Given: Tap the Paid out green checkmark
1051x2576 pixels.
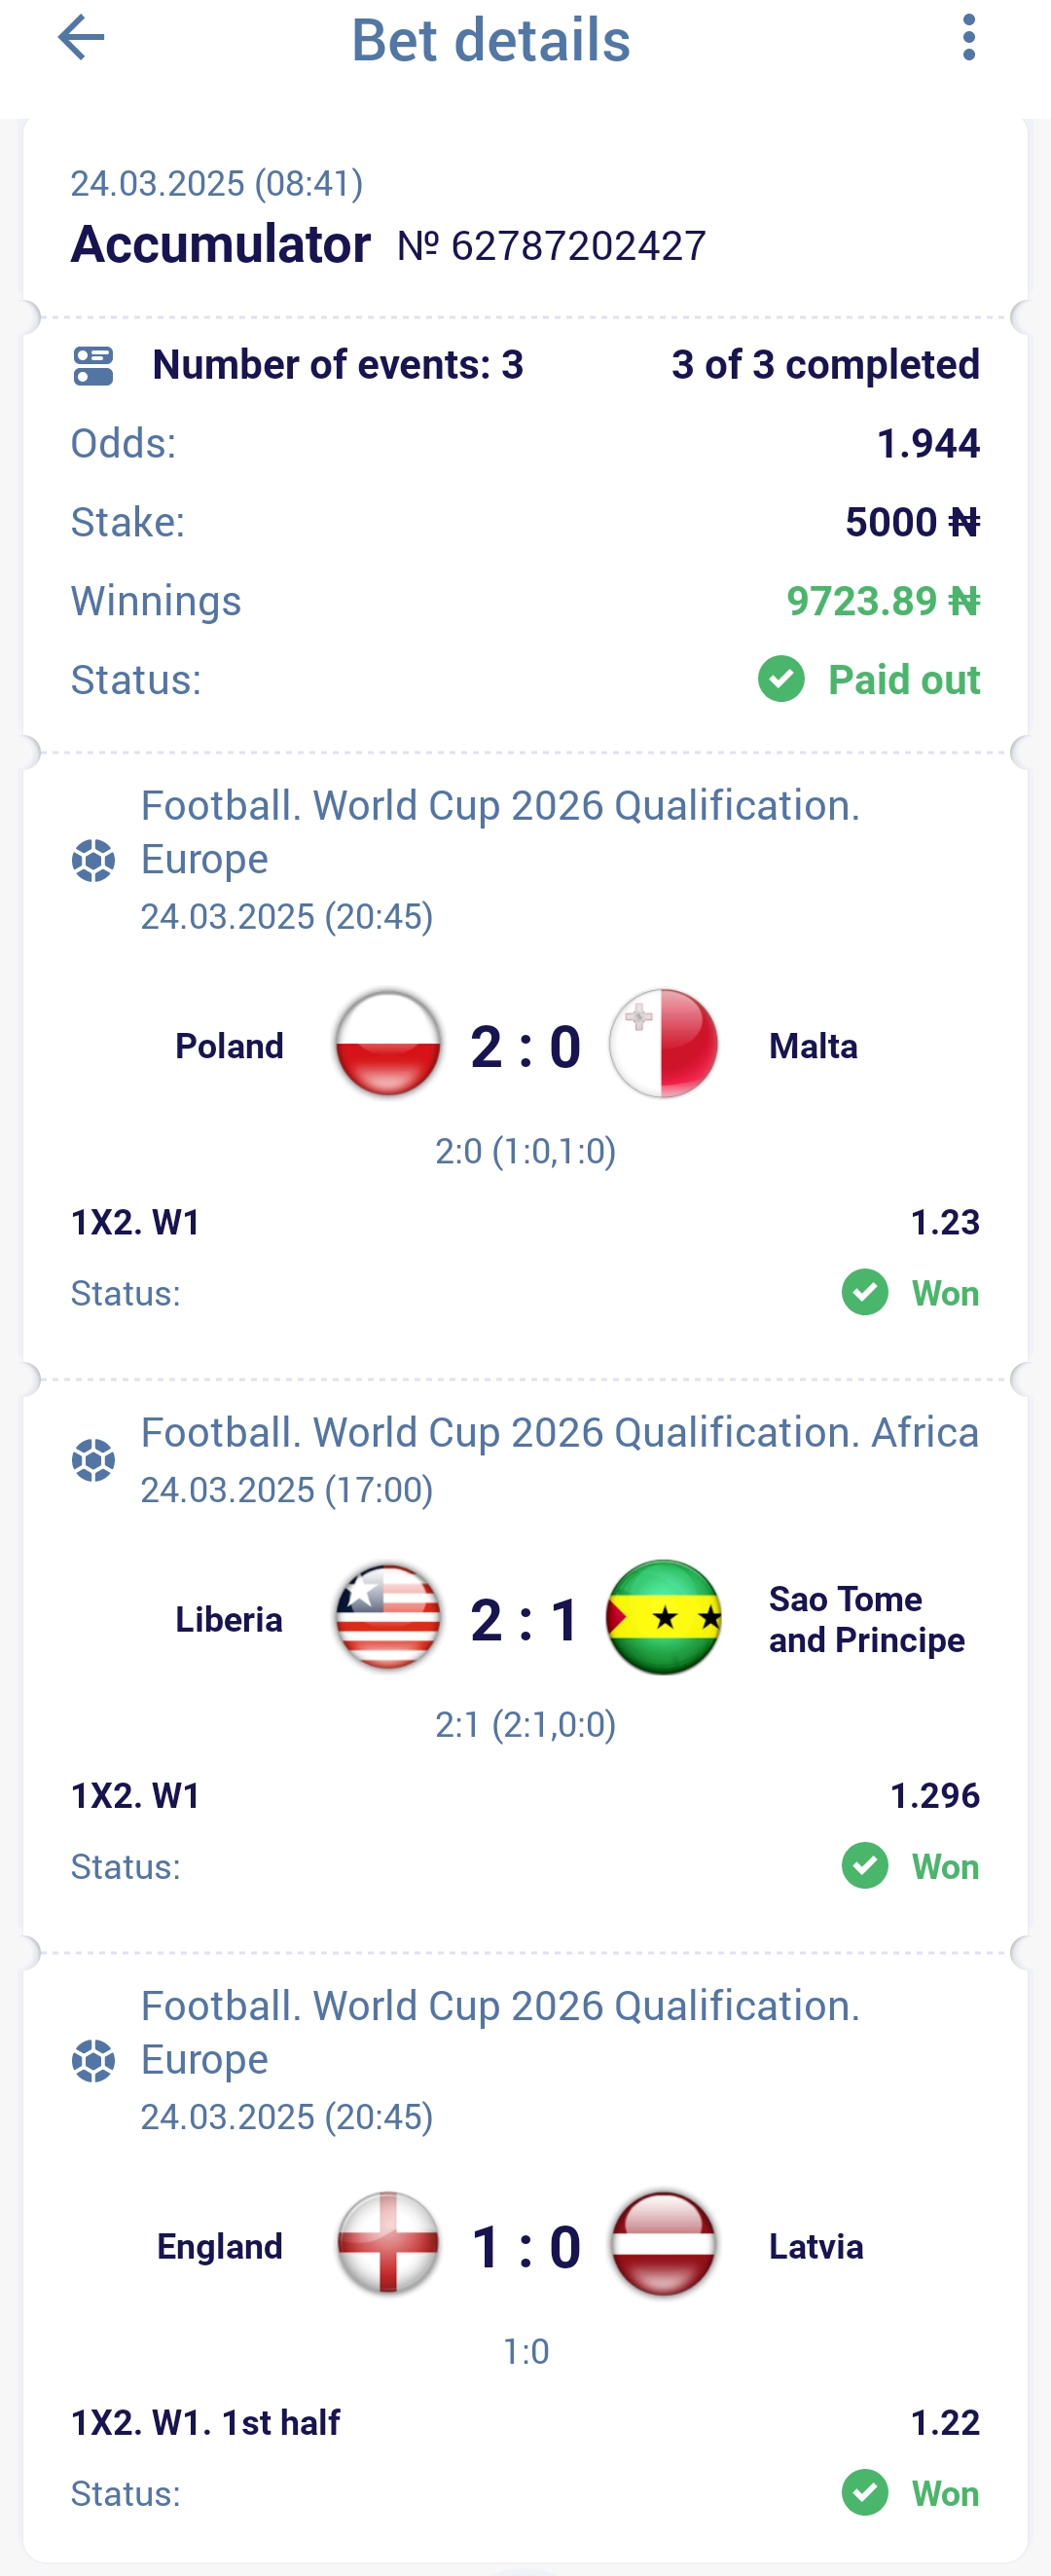Looking at the screenshot, I should tap(781, 680).
